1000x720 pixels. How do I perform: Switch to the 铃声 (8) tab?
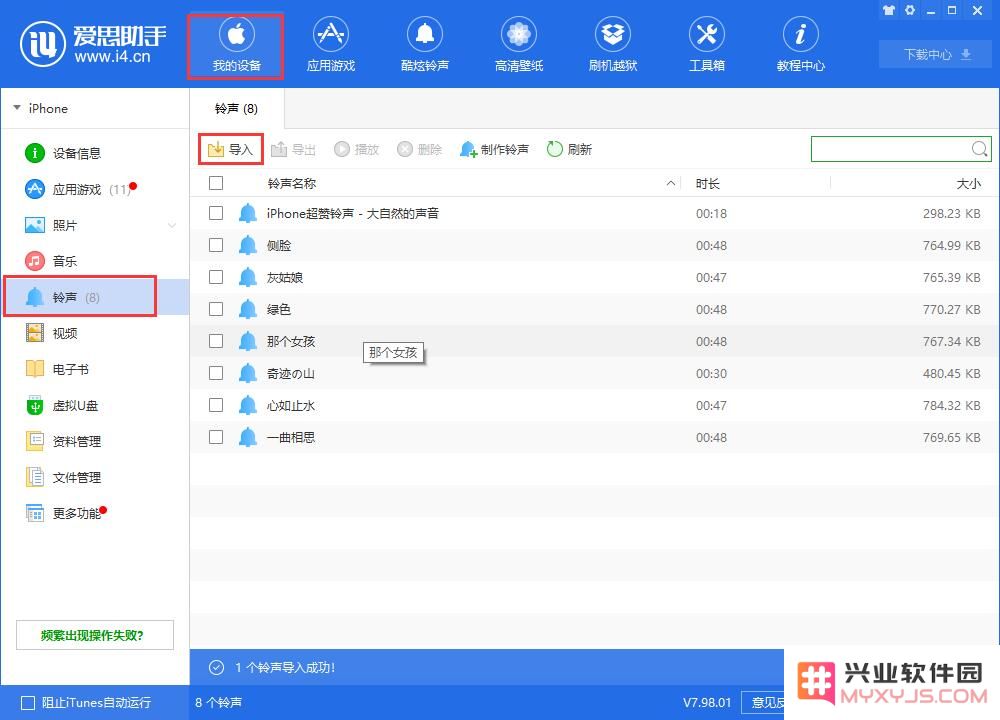(x=237, y=108)
